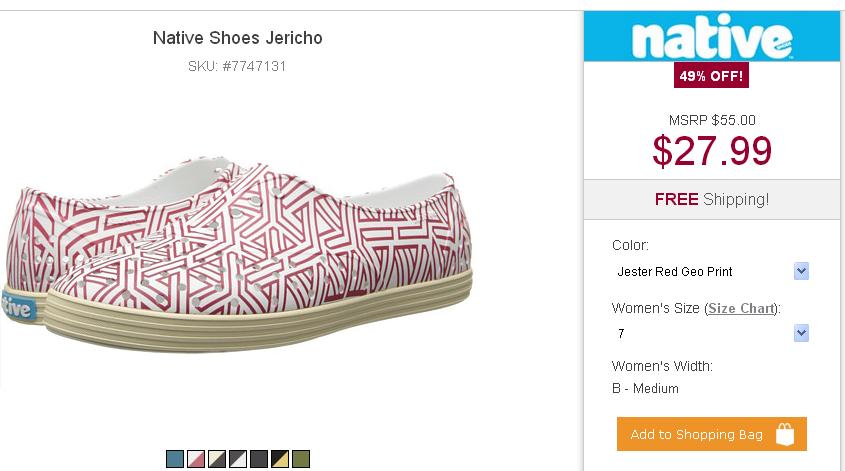
Task: Click the Jericho shoe product image
Action: click(240, 250)
